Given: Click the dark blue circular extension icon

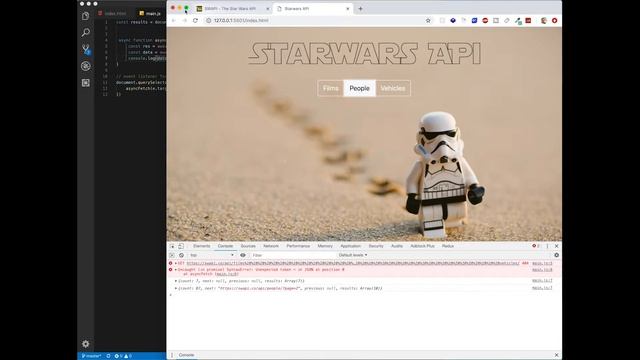Looking at the screenshot, I should tap(453, 20).
